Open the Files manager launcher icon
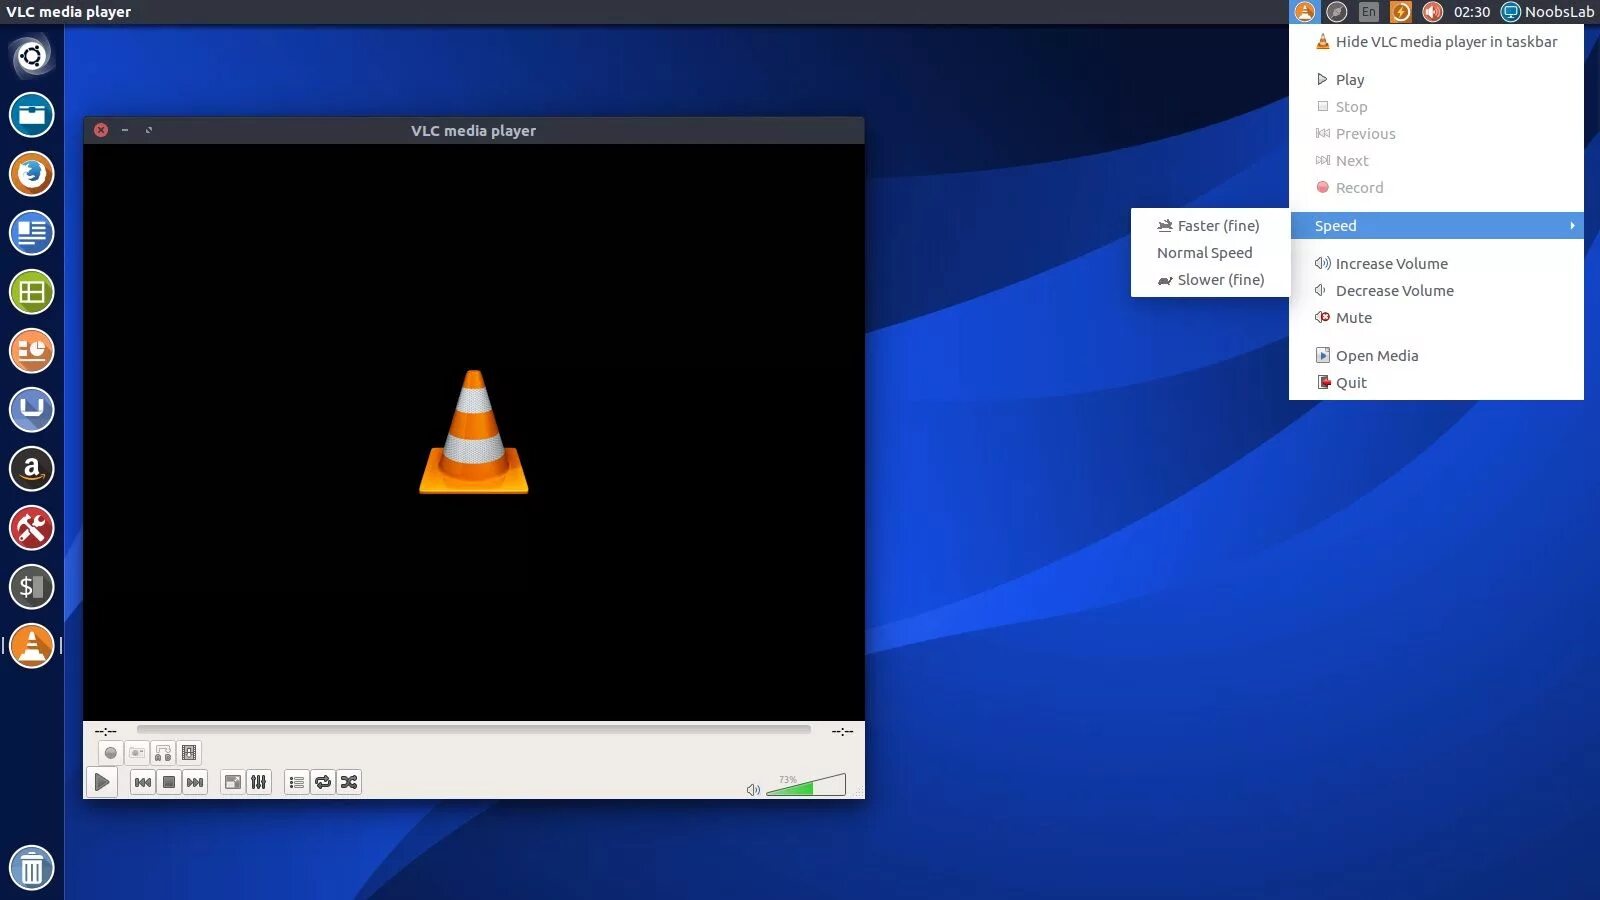1600x900 pixels. [x=31, y=115]
